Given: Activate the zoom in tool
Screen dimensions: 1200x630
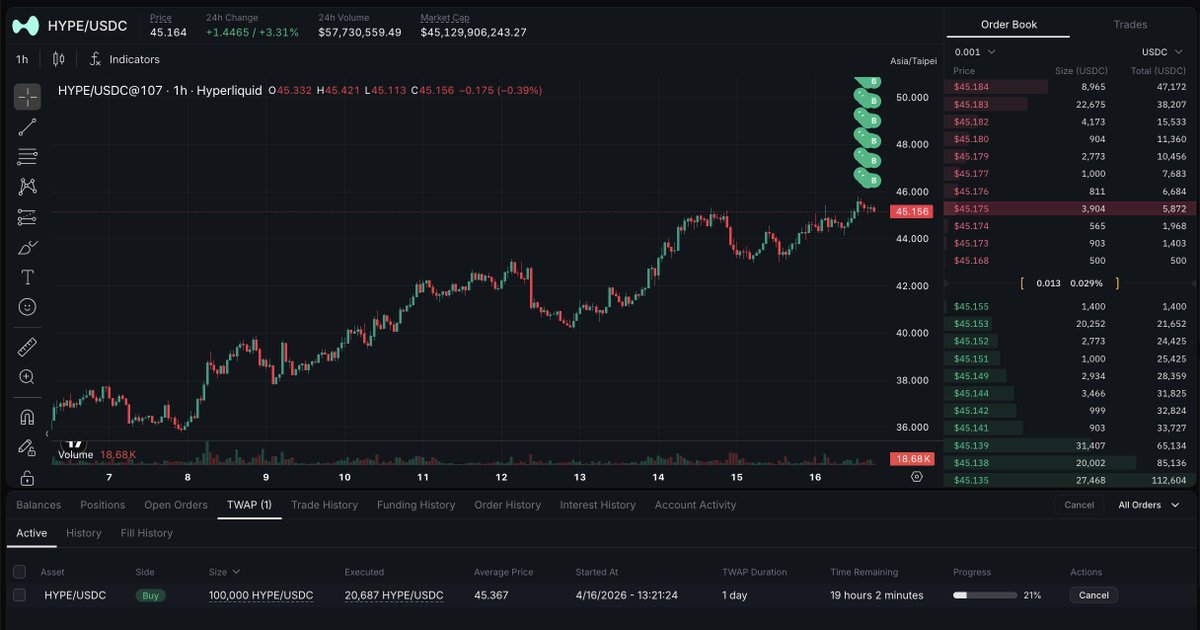Looking at the screenshot, I should [x=27, y=377].
